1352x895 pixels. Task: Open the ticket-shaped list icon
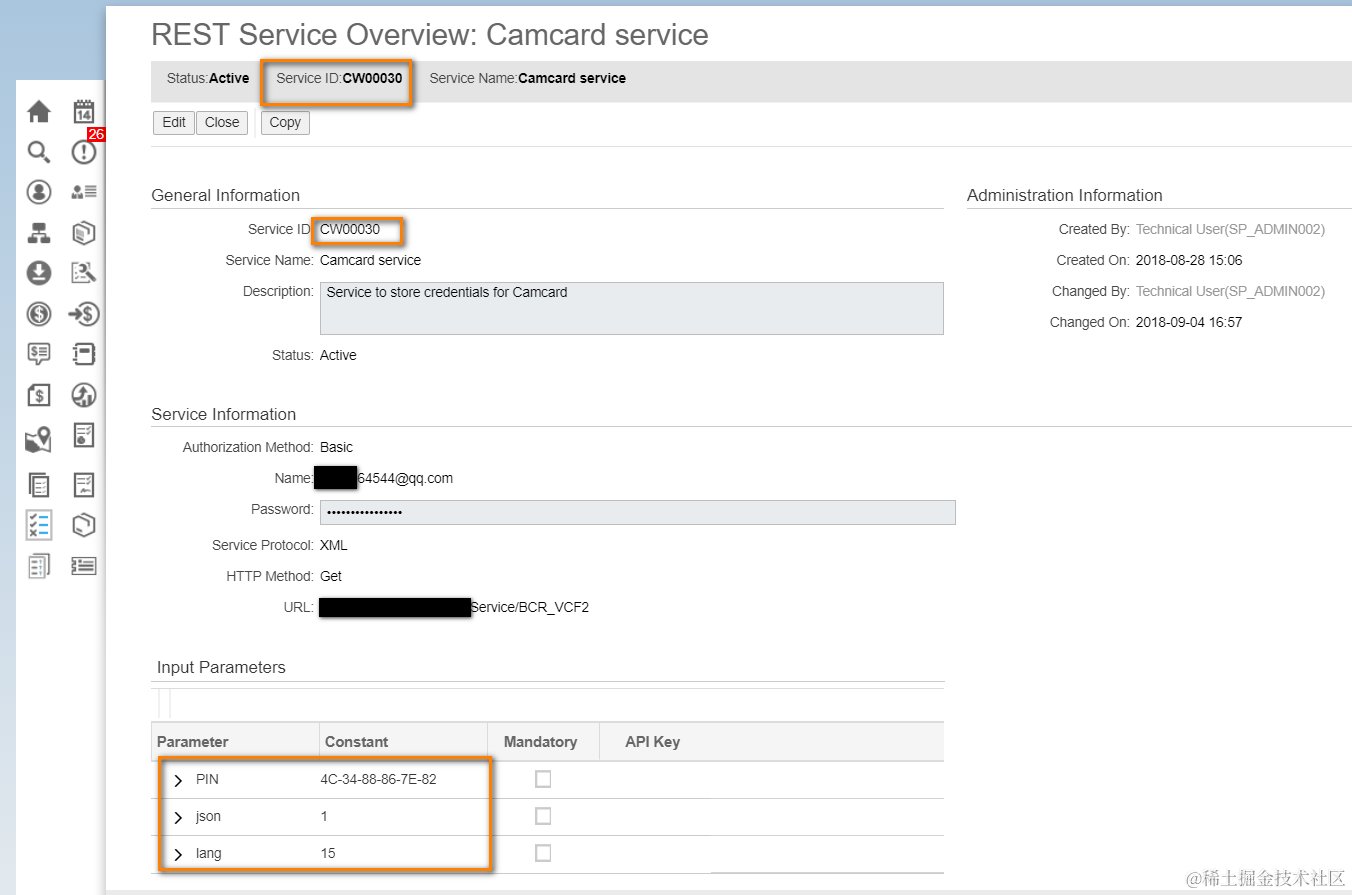[84, 566]
